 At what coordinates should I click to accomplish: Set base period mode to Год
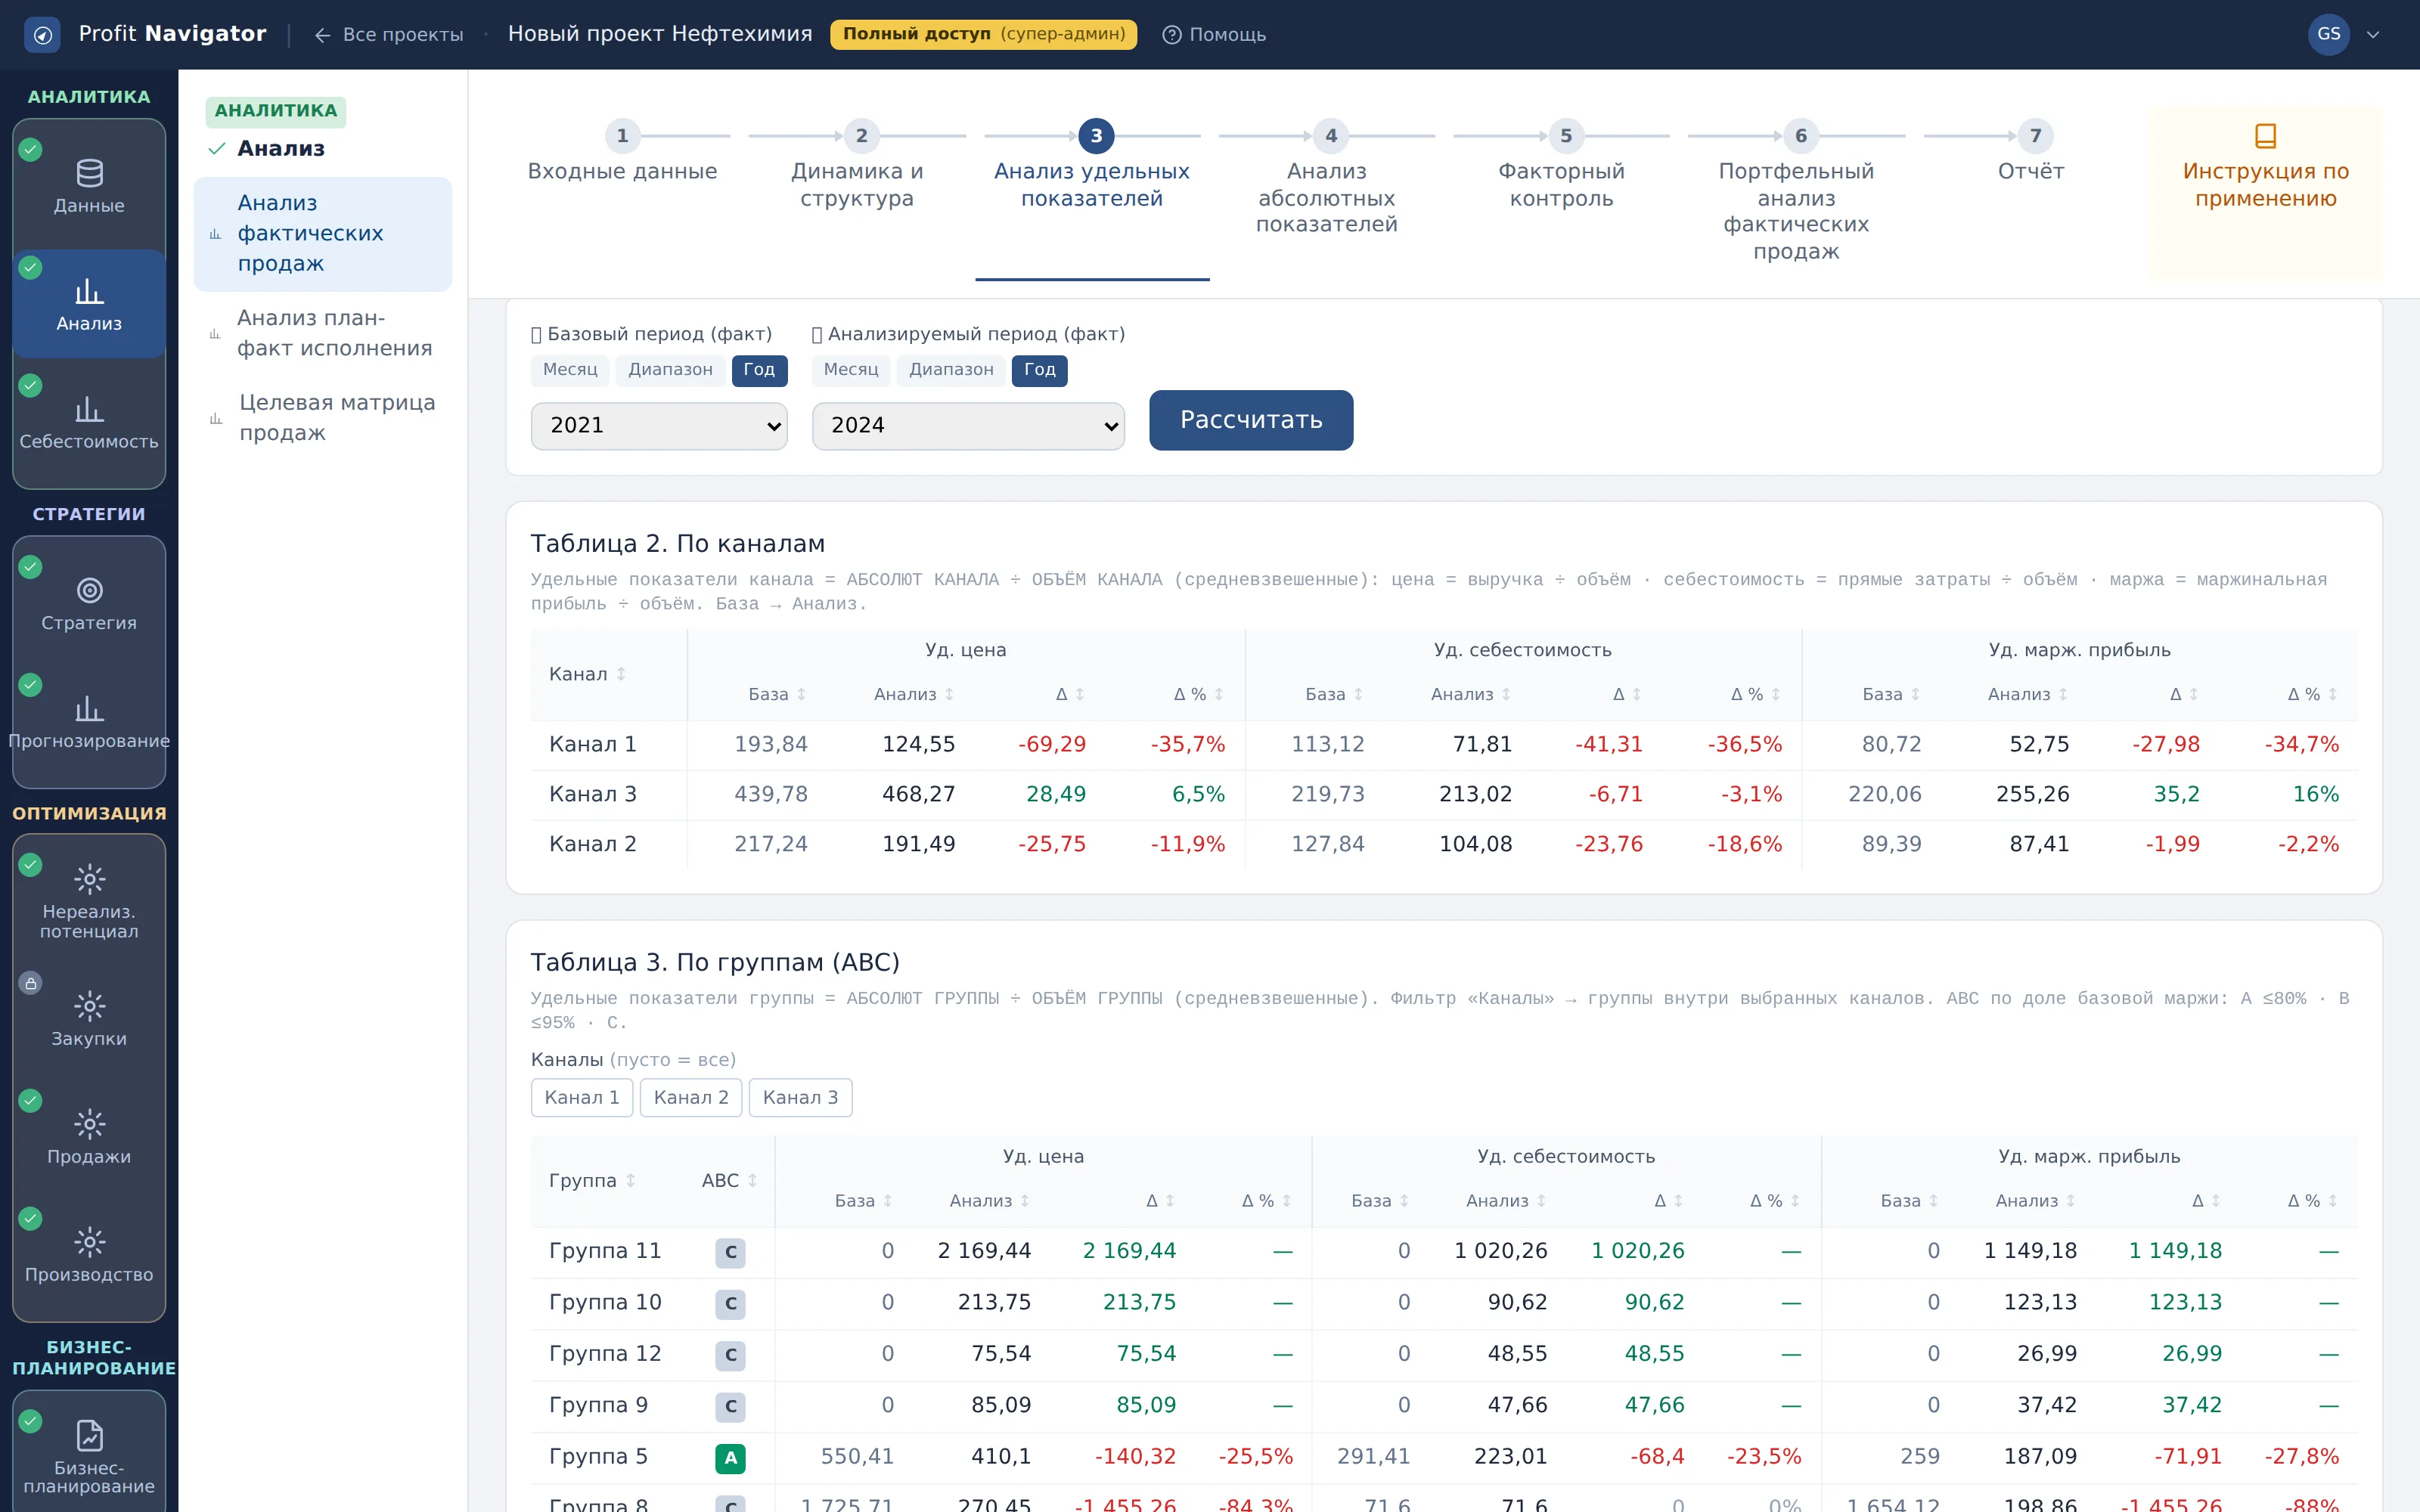click(x=759, y=370)
